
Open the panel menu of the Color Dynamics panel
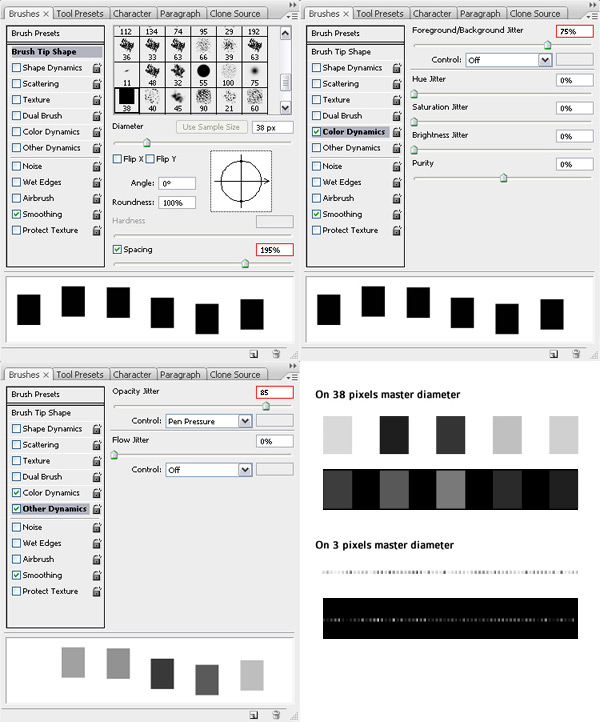click(x=592, y=16)
